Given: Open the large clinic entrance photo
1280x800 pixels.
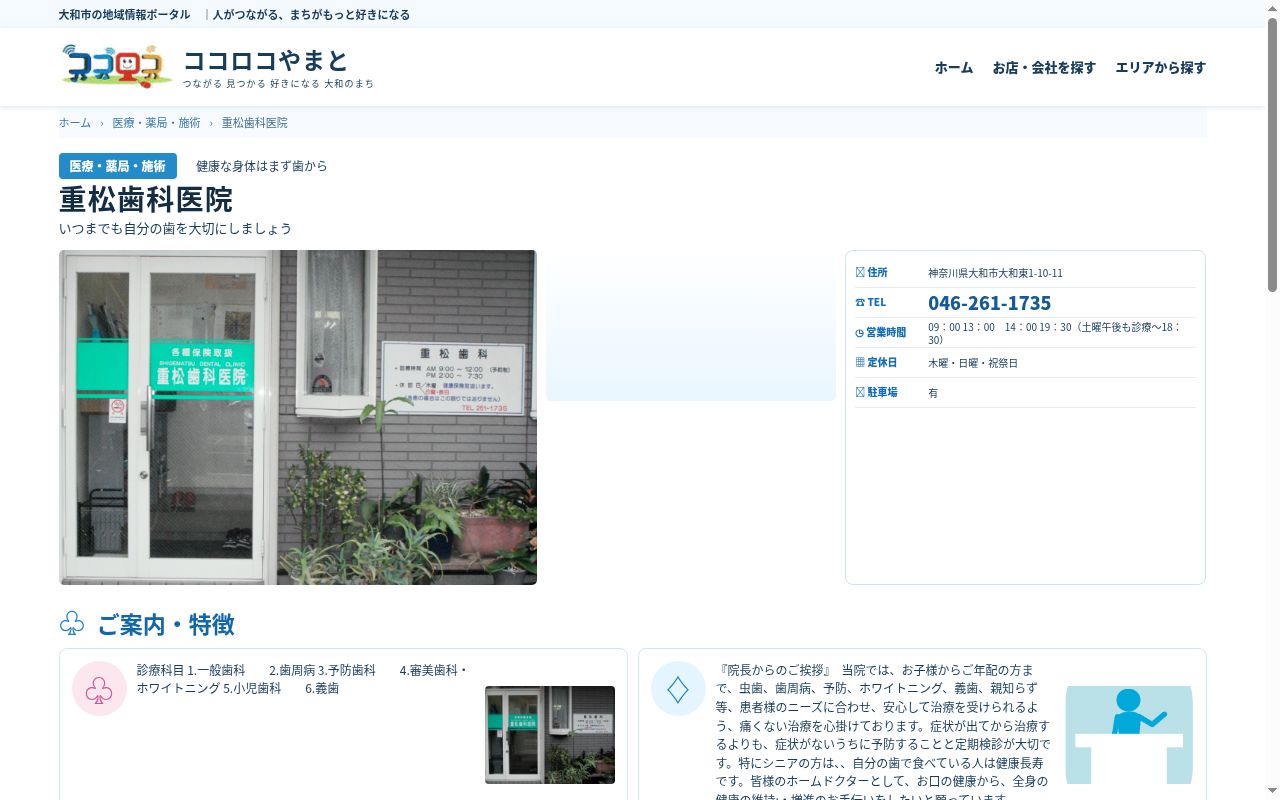Looking at the screenshot, I should [298, 417].
